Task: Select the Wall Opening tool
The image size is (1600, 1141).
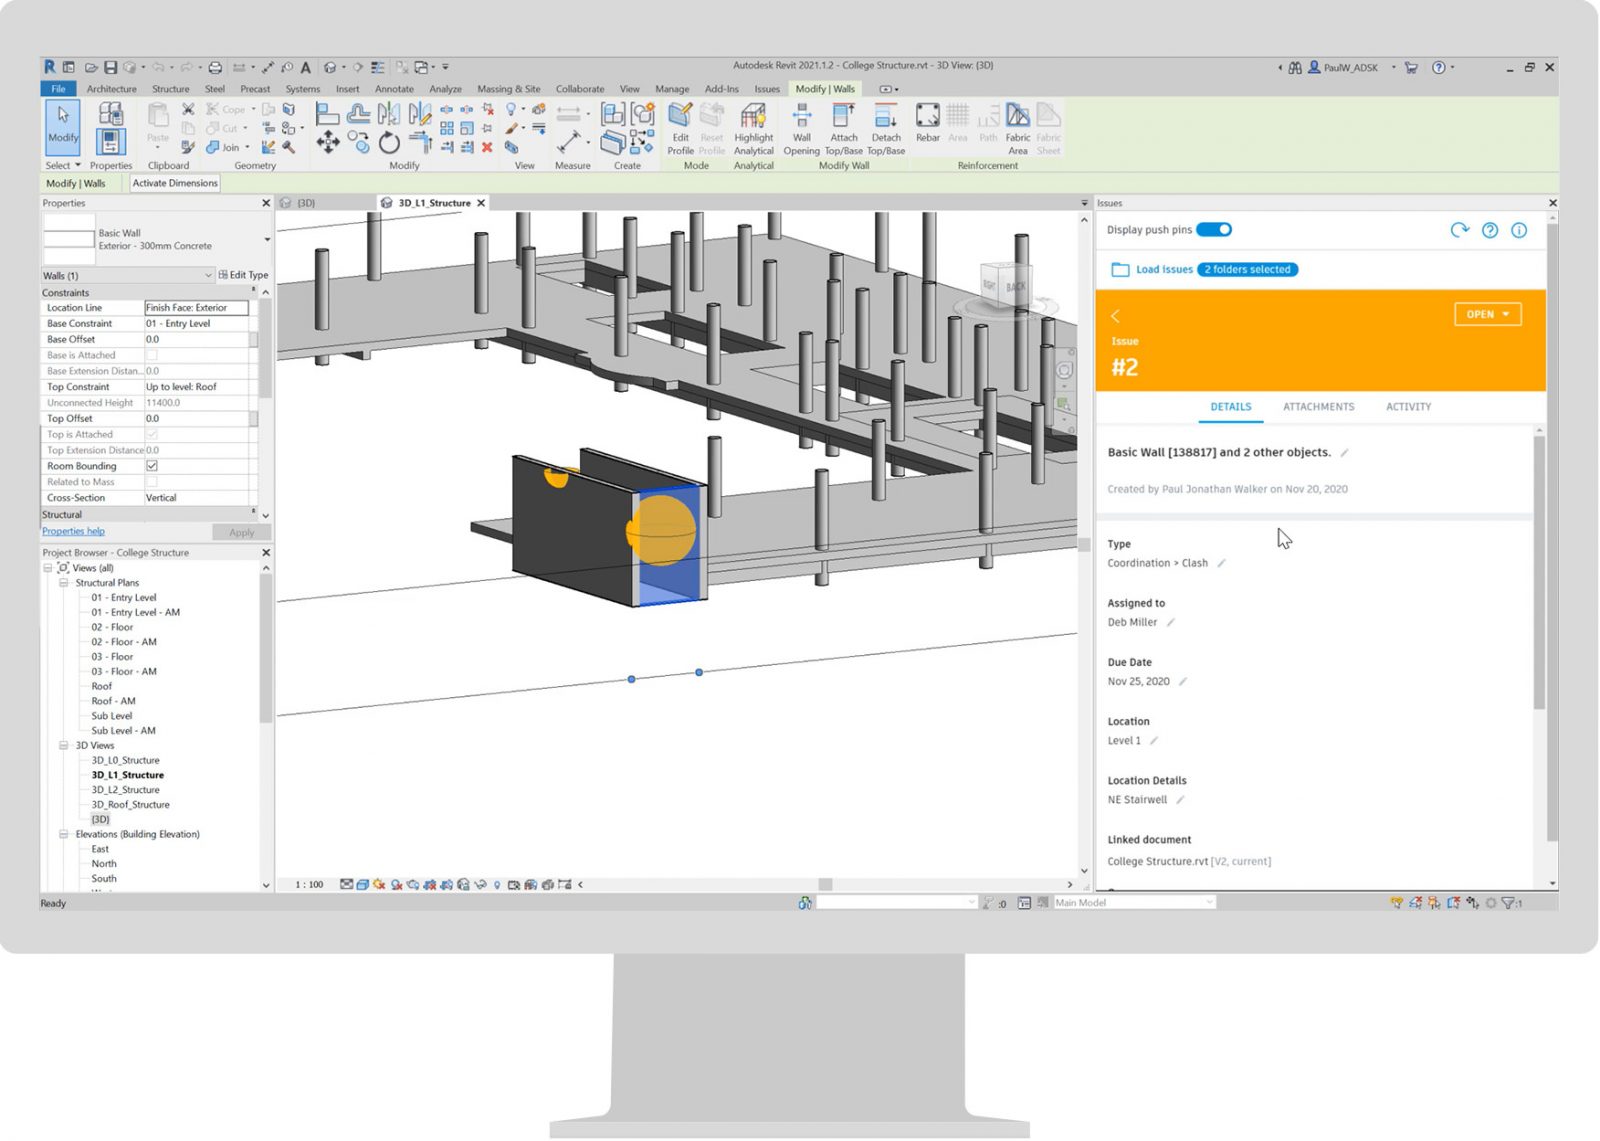Action: pos(801,127)
